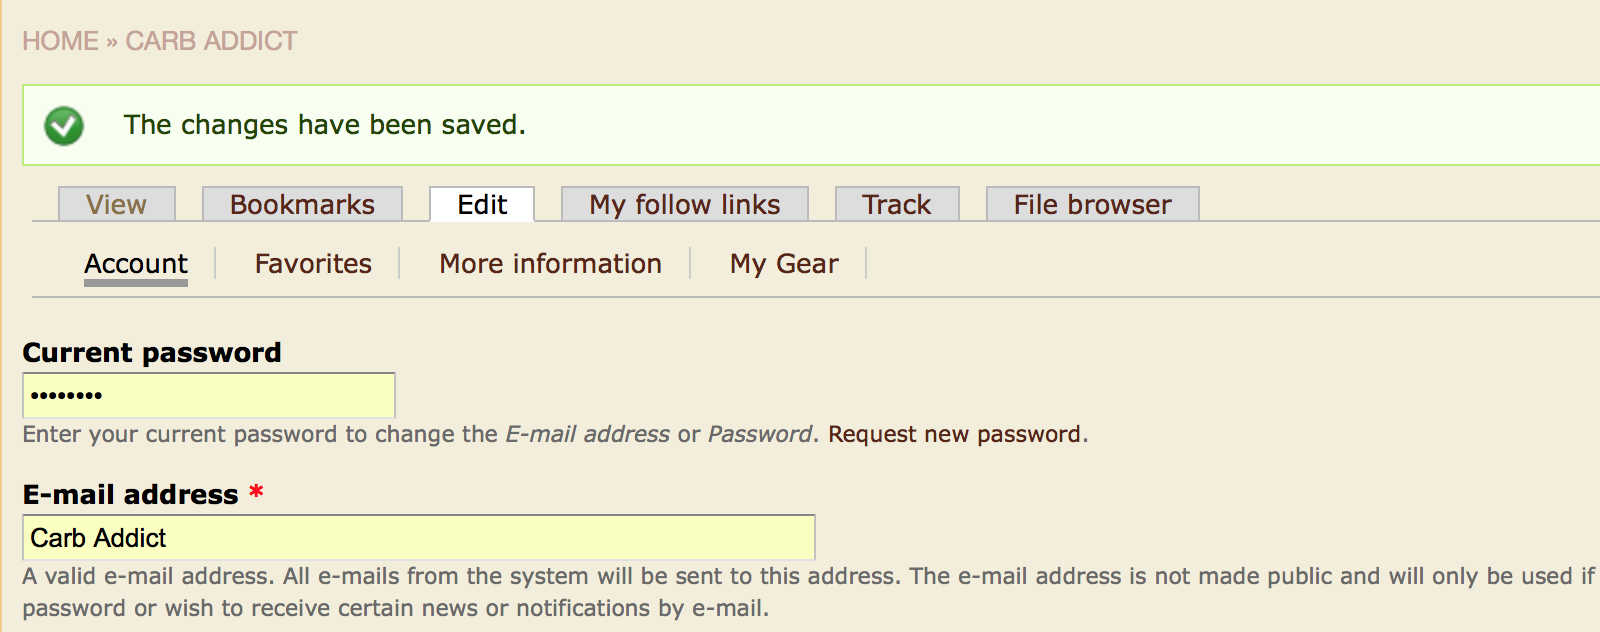
Task: Open the CARB ADDICT breadcrumb link
Action: coord(211,41)
